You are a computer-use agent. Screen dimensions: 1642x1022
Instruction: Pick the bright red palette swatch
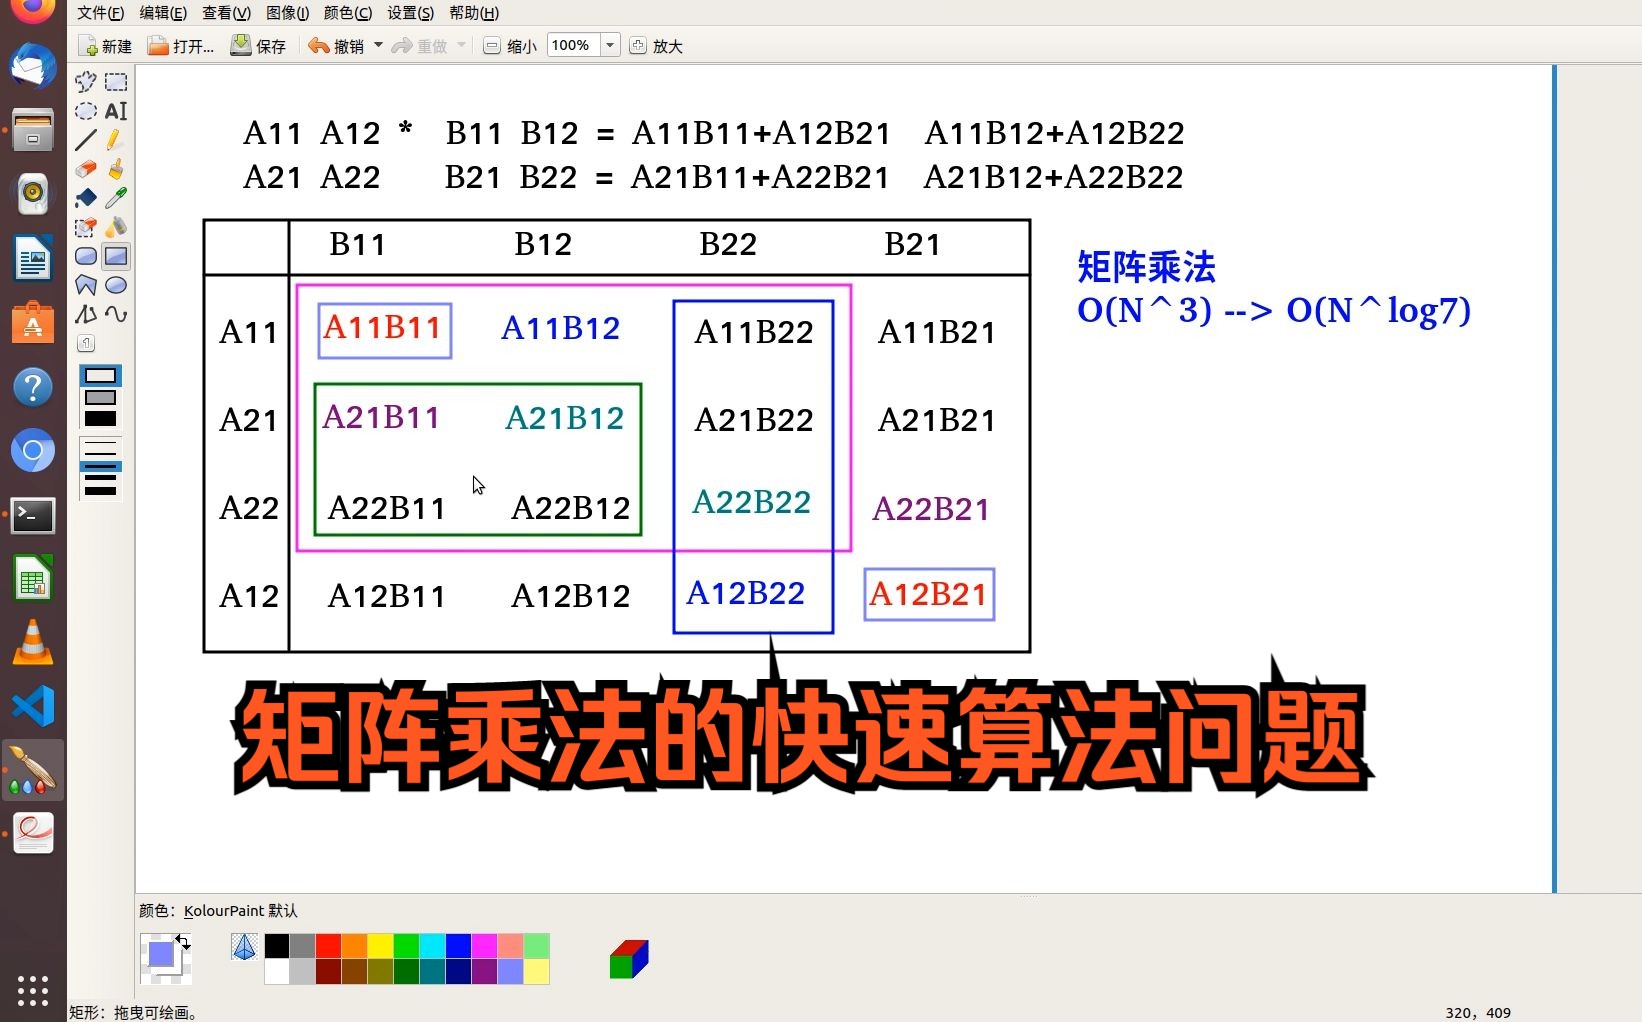click(x=329, y=945)
